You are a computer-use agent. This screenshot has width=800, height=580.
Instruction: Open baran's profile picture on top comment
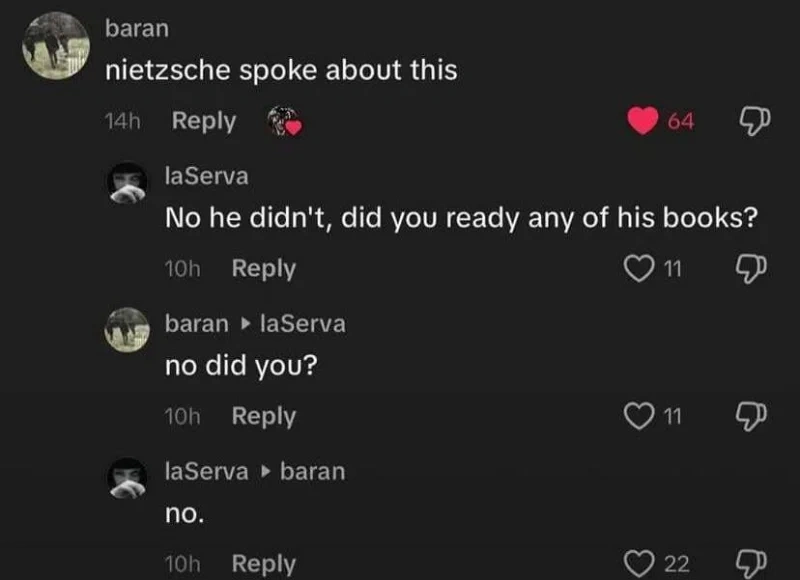pos(55,46)
